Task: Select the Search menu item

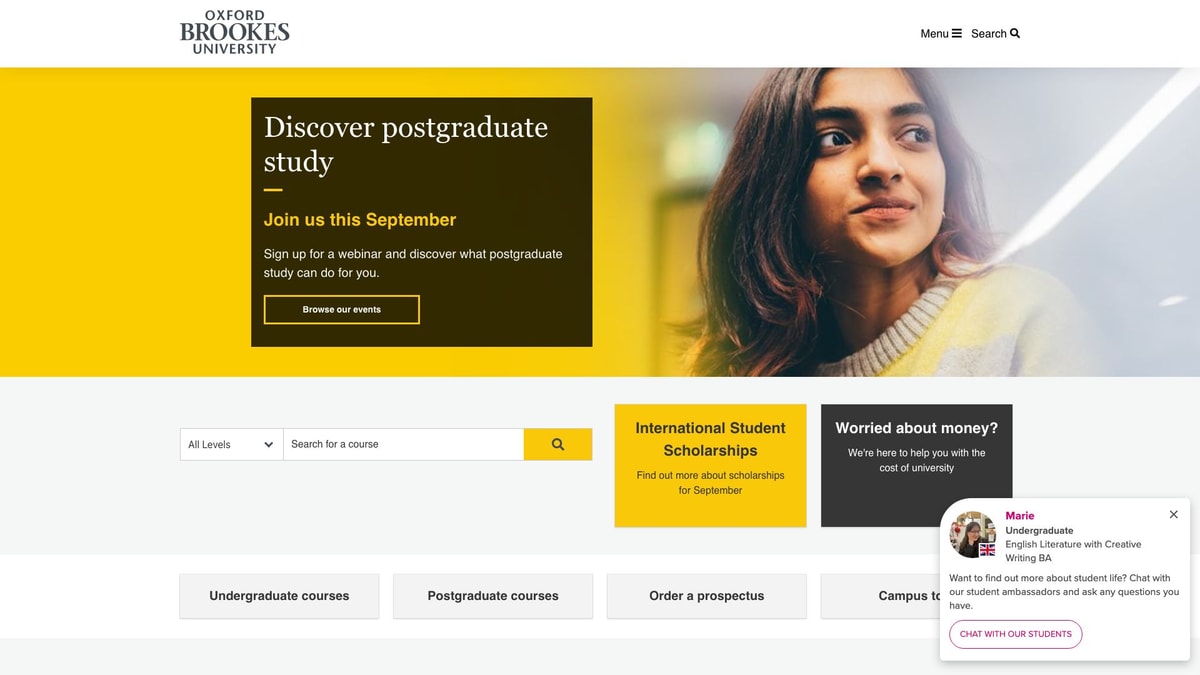Action: (990, 33)
